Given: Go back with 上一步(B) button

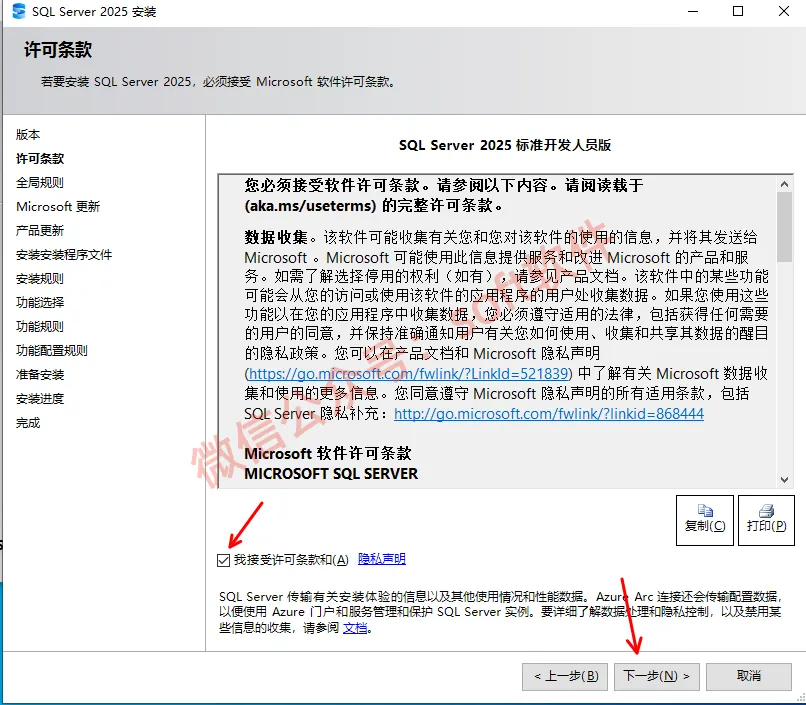Looking at the screenshot, I should click(565, 676).
